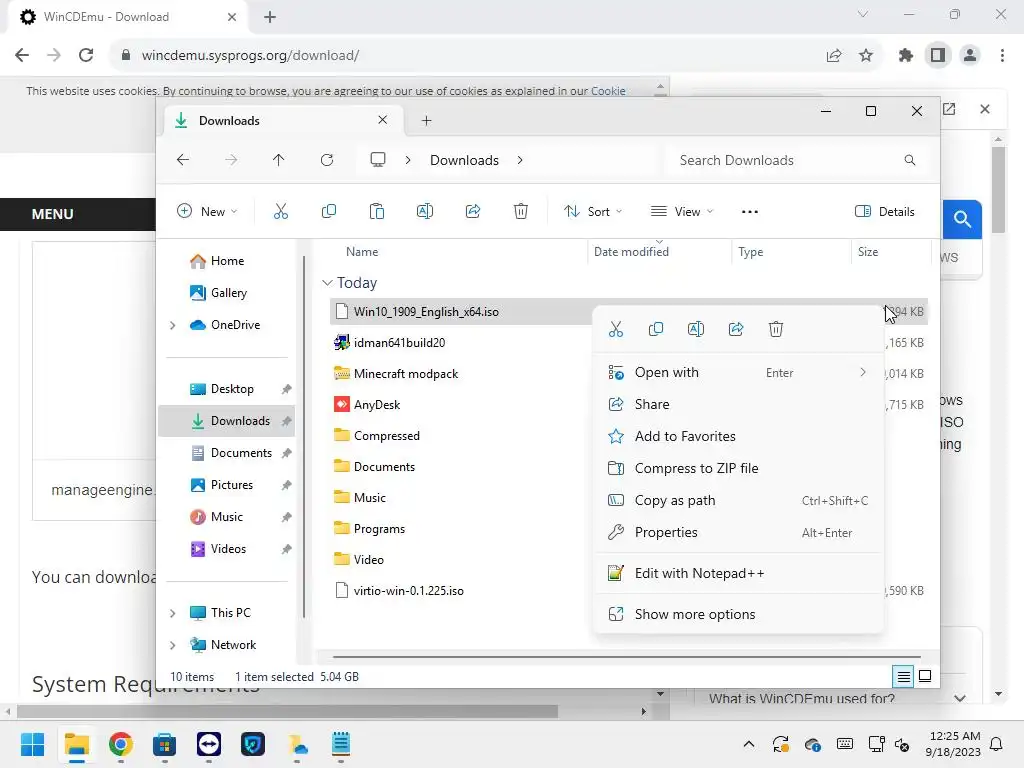This screenshot has width=1024, height=768.
Task: Click Copy icon in the context menu
Action: pos(656,329)
